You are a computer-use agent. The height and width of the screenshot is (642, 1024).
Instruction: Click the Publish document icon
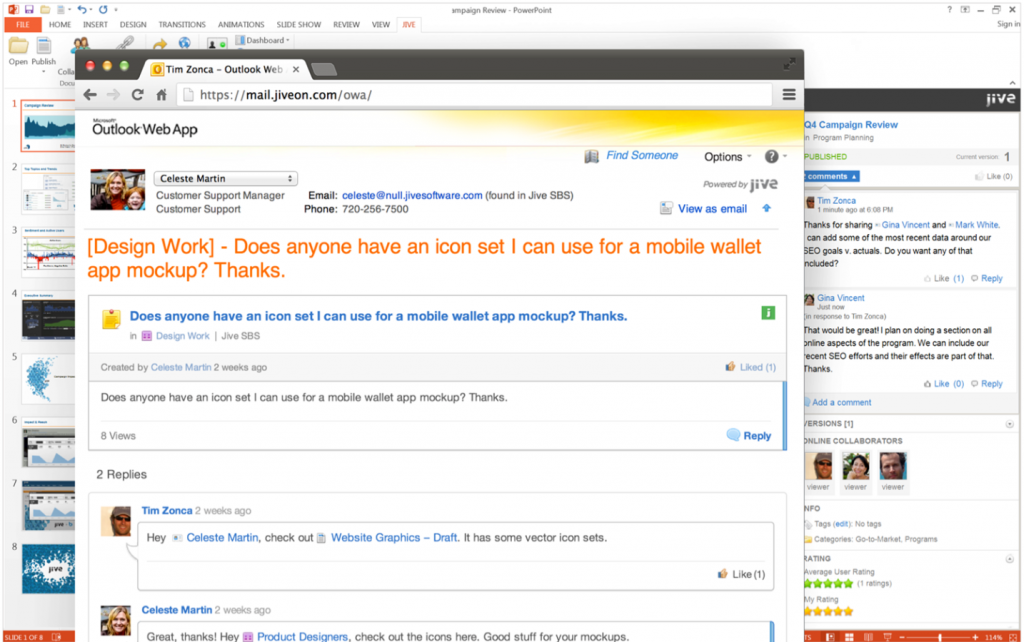pyautogui.click(x=44, y=46)
